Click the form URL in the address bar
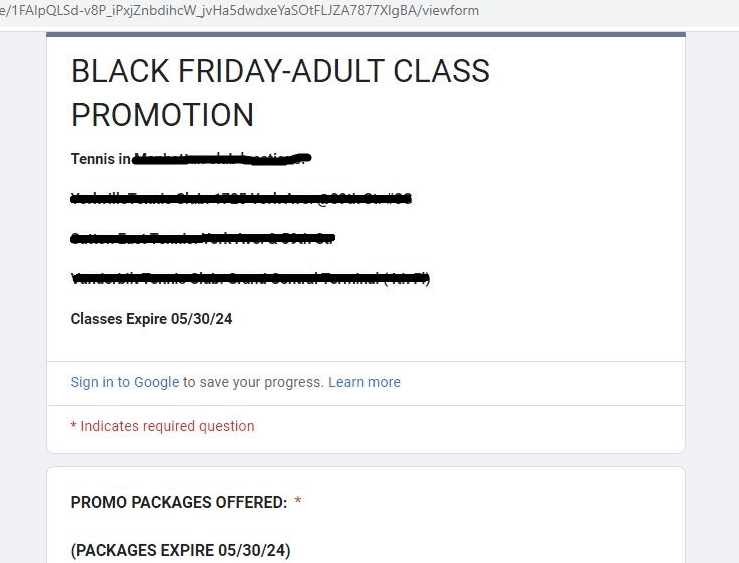Screen dimensions: 739x563 (240, 11)
